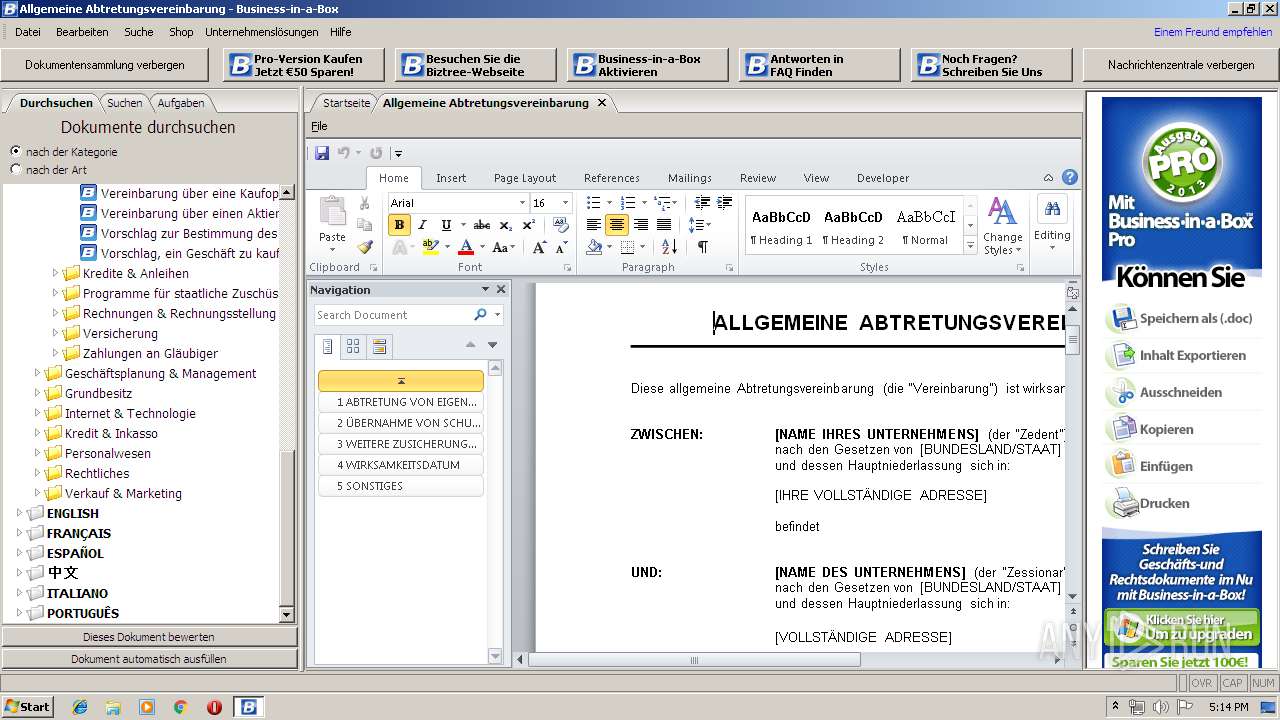
Task: Click 'Speichern als (.doc)' button
Action: pyautogui.click(x=1180, y=319)
